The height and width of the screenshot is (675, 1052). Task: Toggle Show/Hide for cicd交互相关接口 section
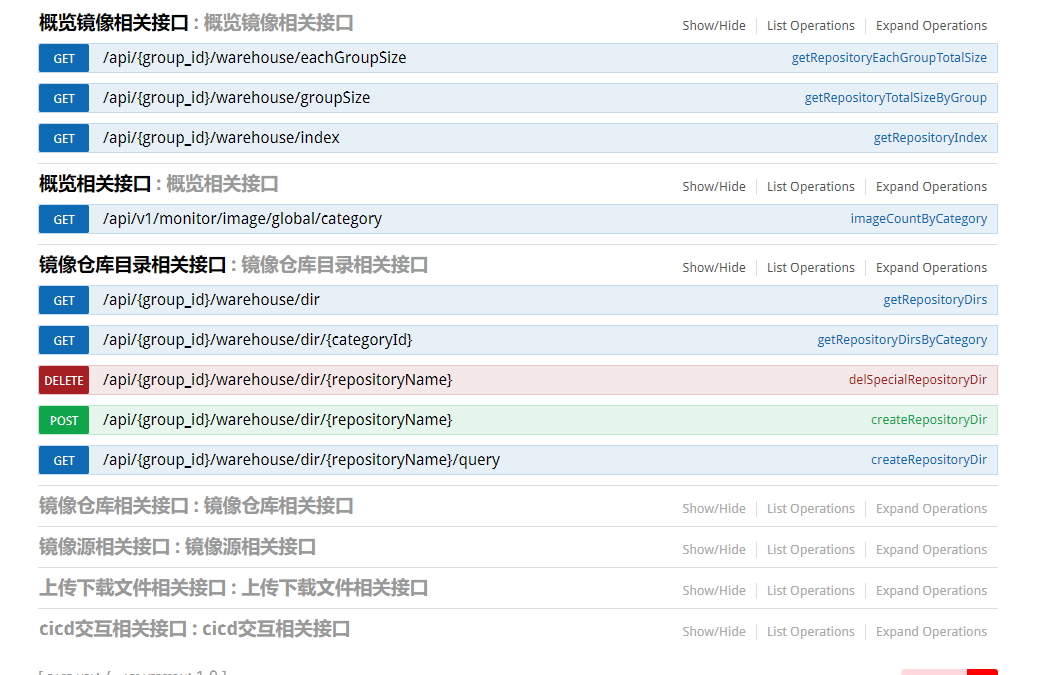pyautogui.click(x=714, y=631)
